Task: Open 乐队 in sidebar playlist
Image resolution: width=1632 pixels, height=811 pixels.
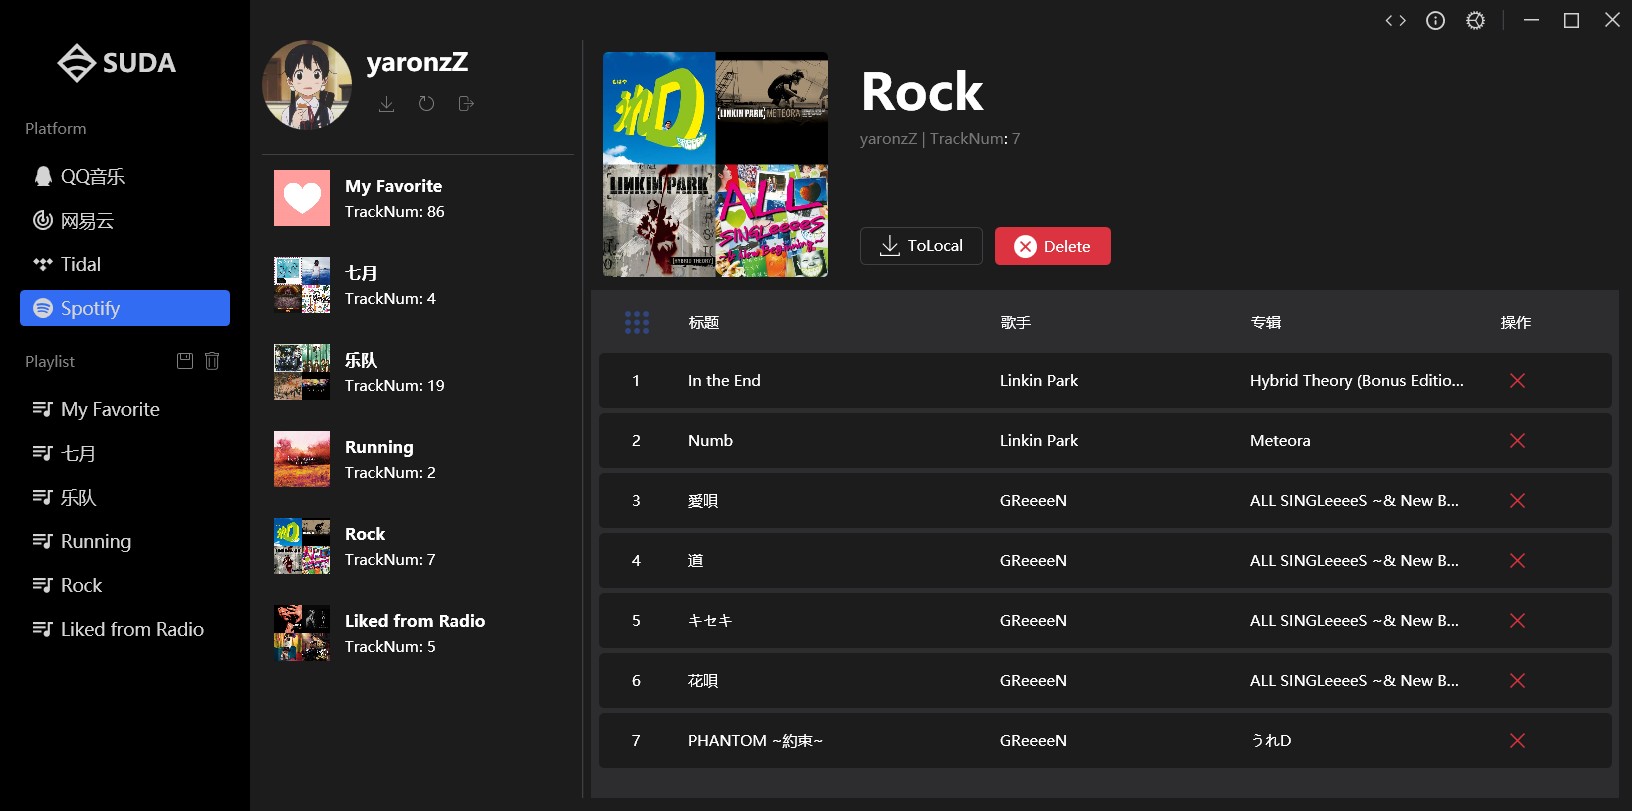Action: (x=125, y=497)
